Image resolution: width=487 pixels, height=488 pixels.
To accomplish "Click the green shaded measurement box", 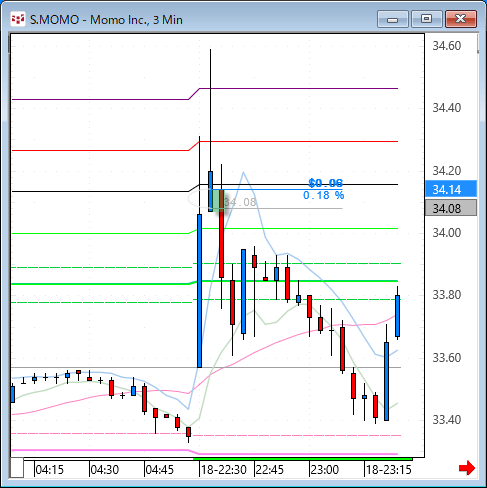I will [218, 200].
